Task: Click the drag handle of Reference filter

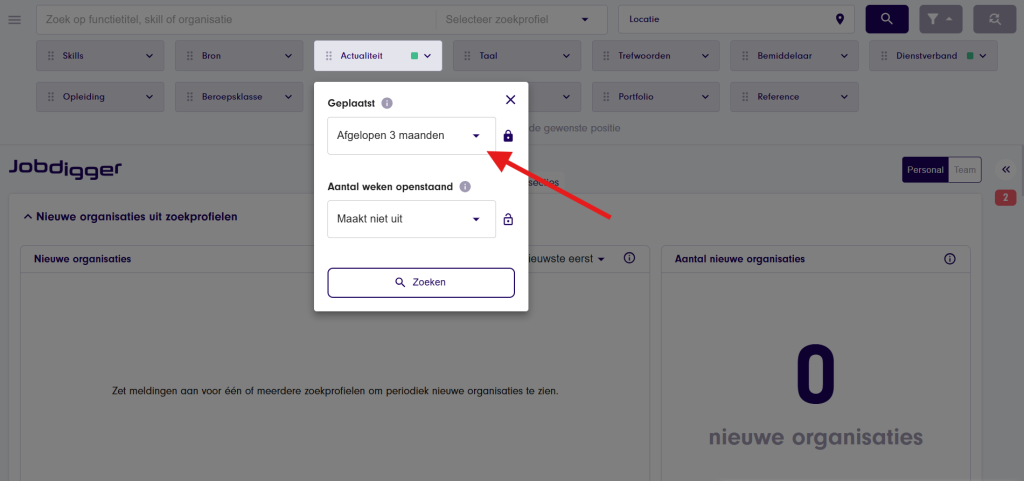Action: point(746,97)
